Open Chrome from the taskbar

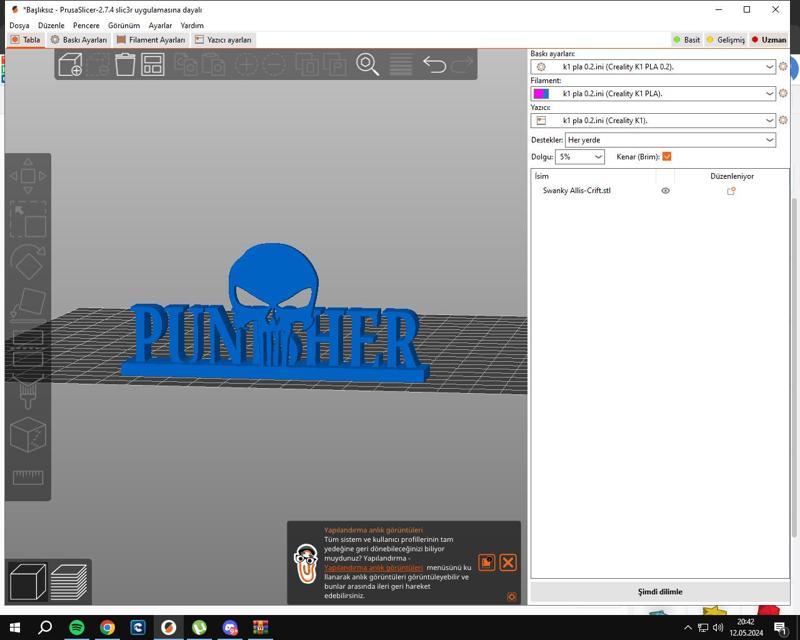coord(107,627)
